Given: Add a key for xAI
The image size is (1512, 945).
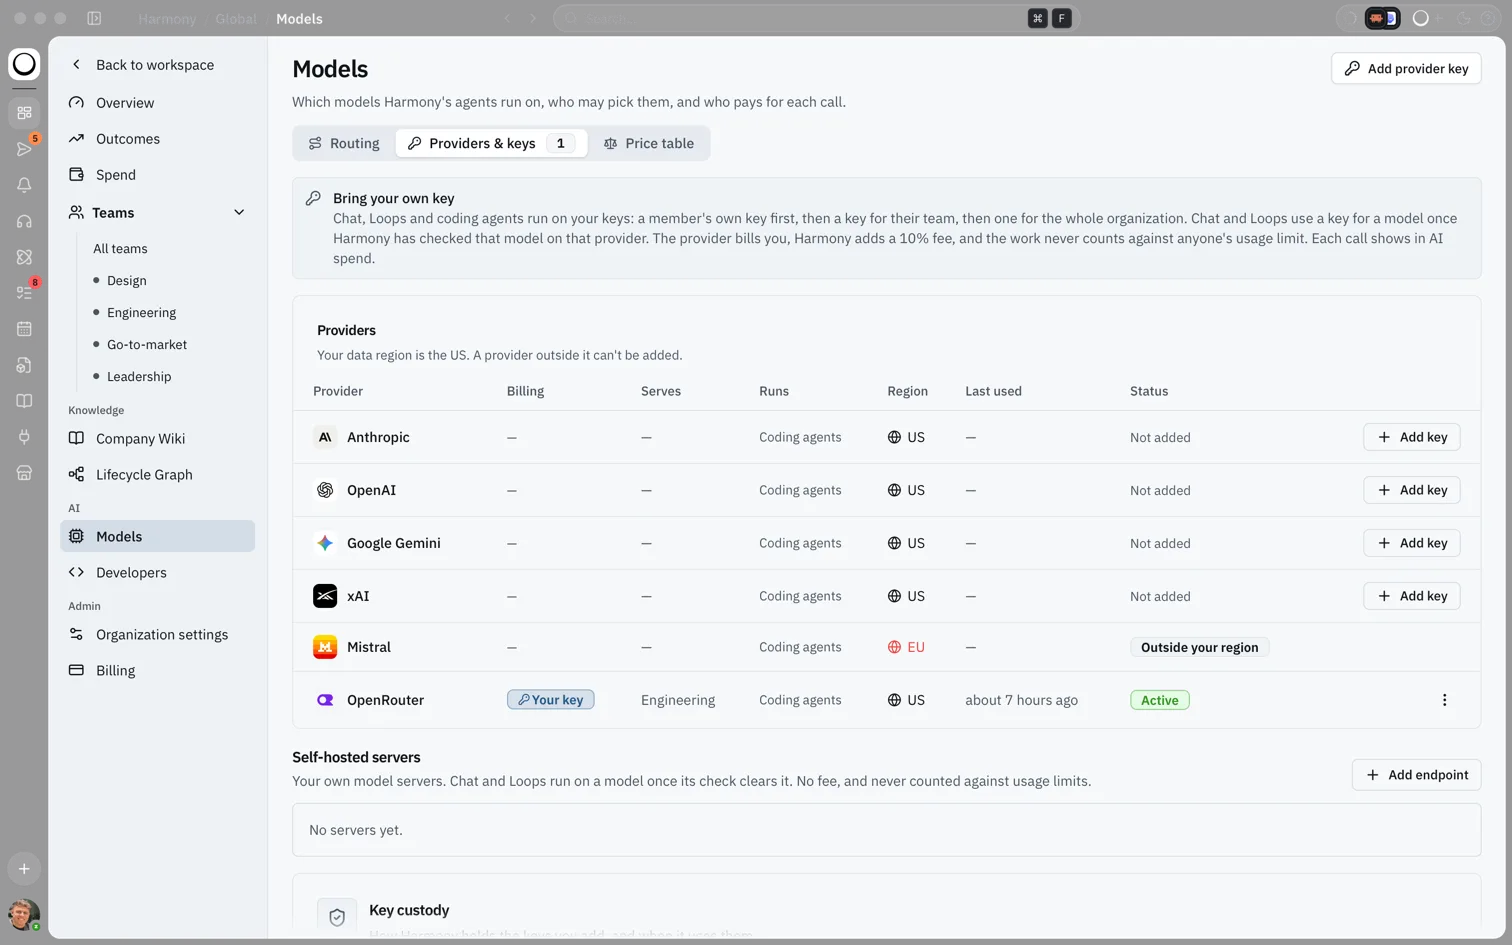Looking at the screenshot, I should (x=1412, y=596).
